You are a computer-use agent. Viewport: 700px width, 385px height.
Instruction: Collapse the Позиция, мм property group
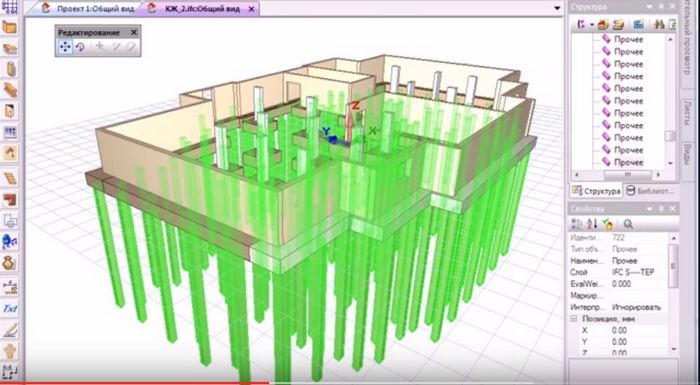(574, 319)
